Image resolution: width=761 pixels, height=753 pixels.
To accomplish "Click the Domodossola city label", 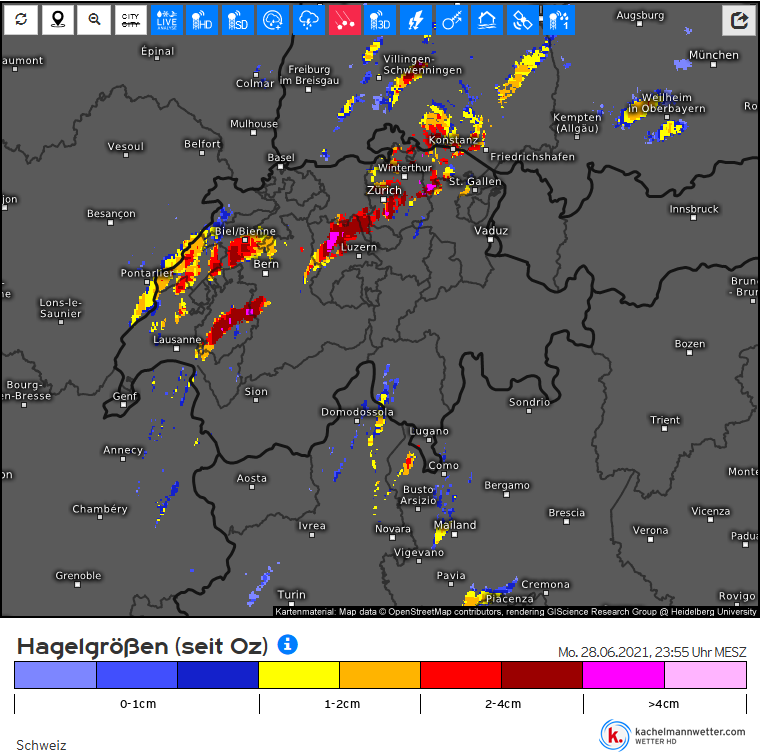I will click(357, 412).
